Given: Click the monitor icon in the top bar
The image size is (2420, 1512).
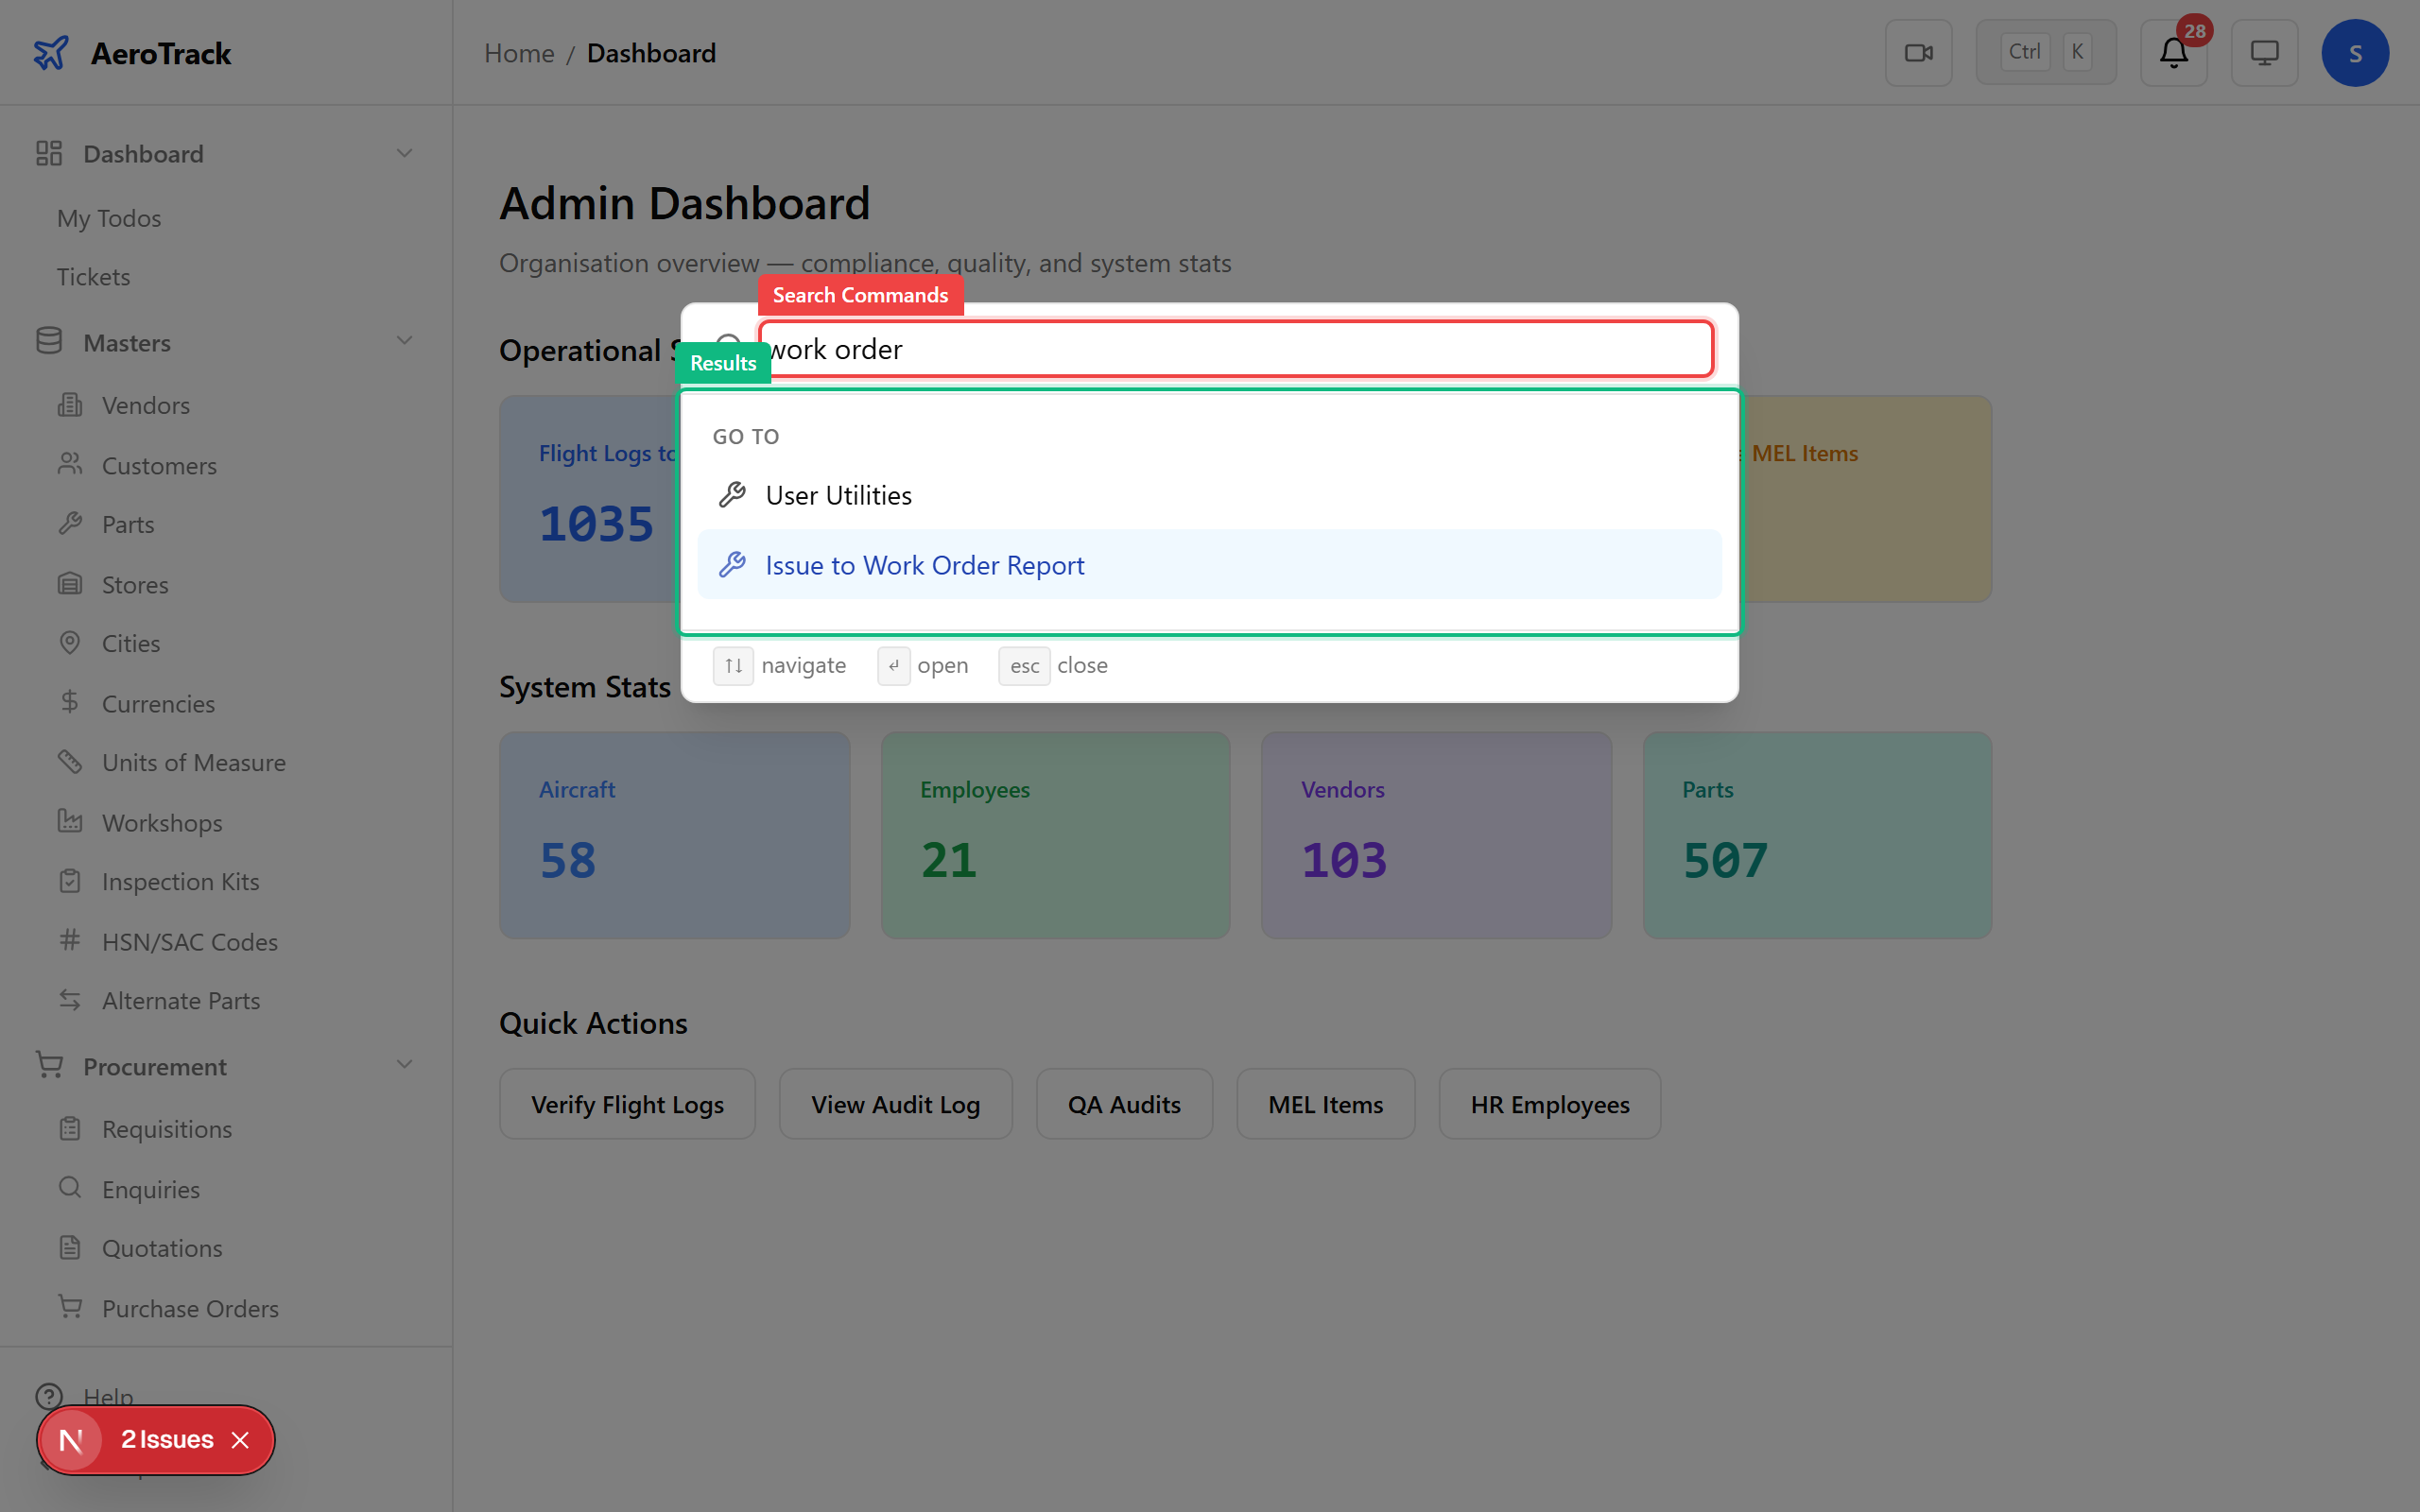Looking at the screenshot, I should point(2263,52).
